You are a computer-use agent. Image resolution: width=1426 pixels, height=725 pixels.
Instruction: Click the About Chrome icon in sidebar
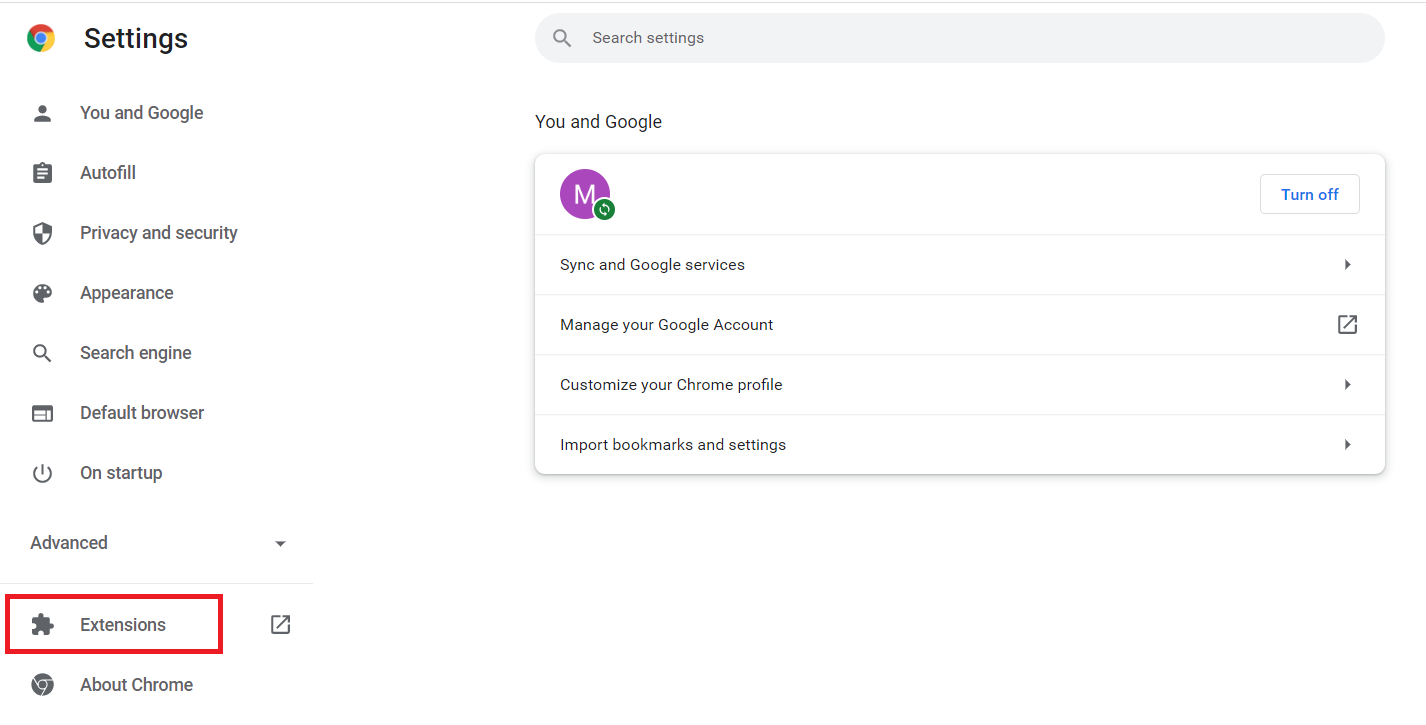tap(42, 685)
